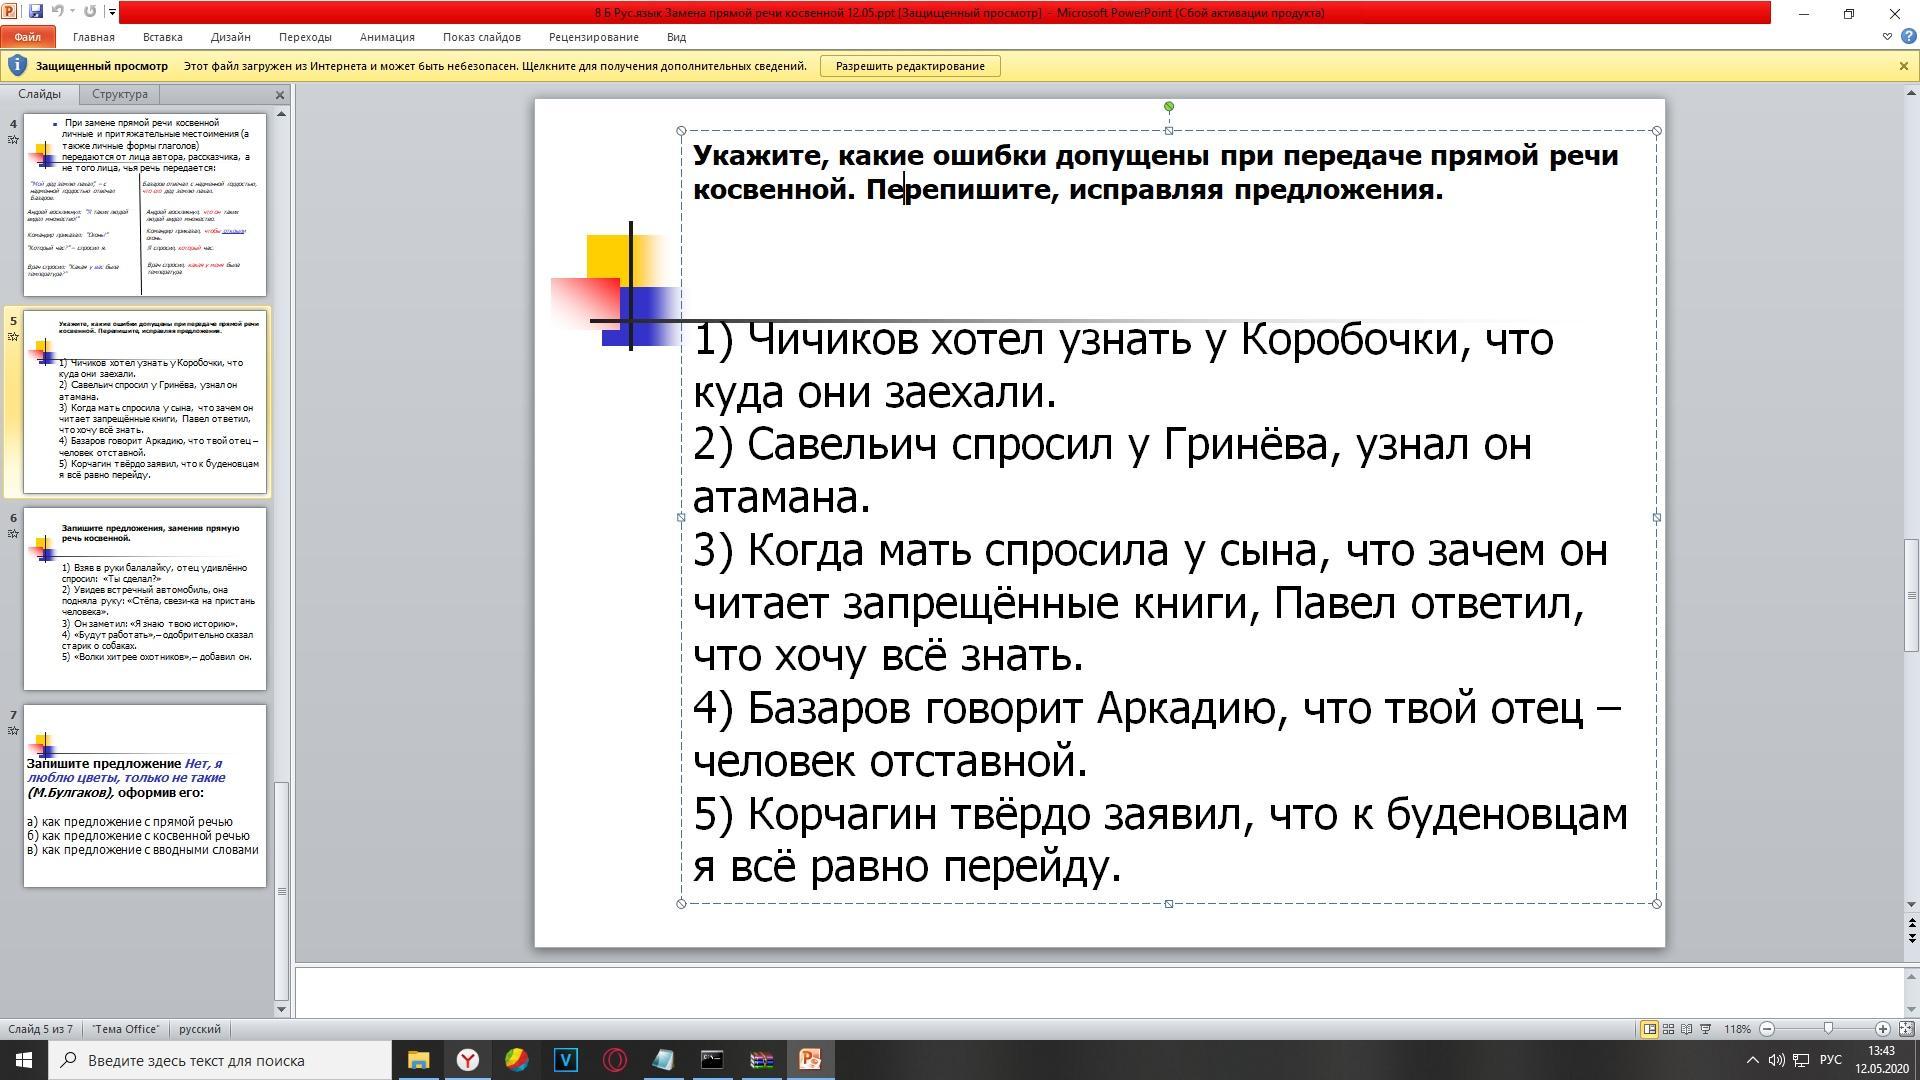
Task: Click the zoom in plus button
Action: click(x=1882, y=1029)
